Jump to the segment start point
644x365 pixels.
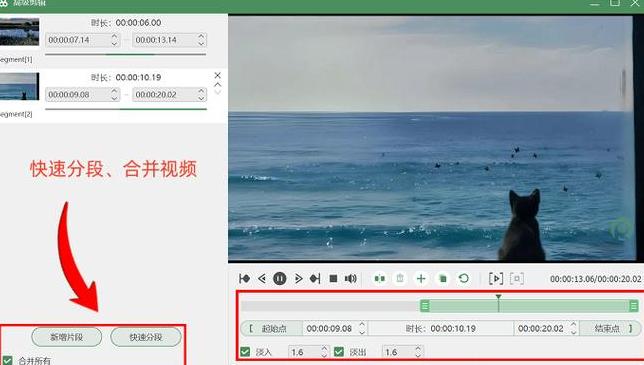(244, 279)
